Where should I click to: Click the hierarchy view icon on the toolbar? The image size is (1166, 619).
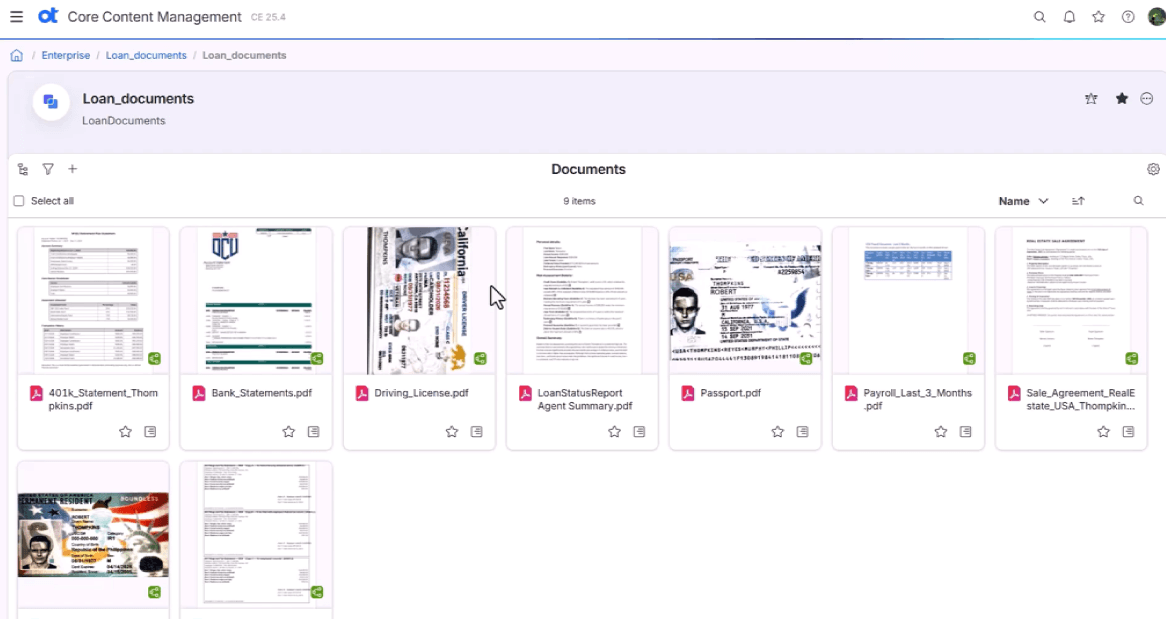(22, 169)
